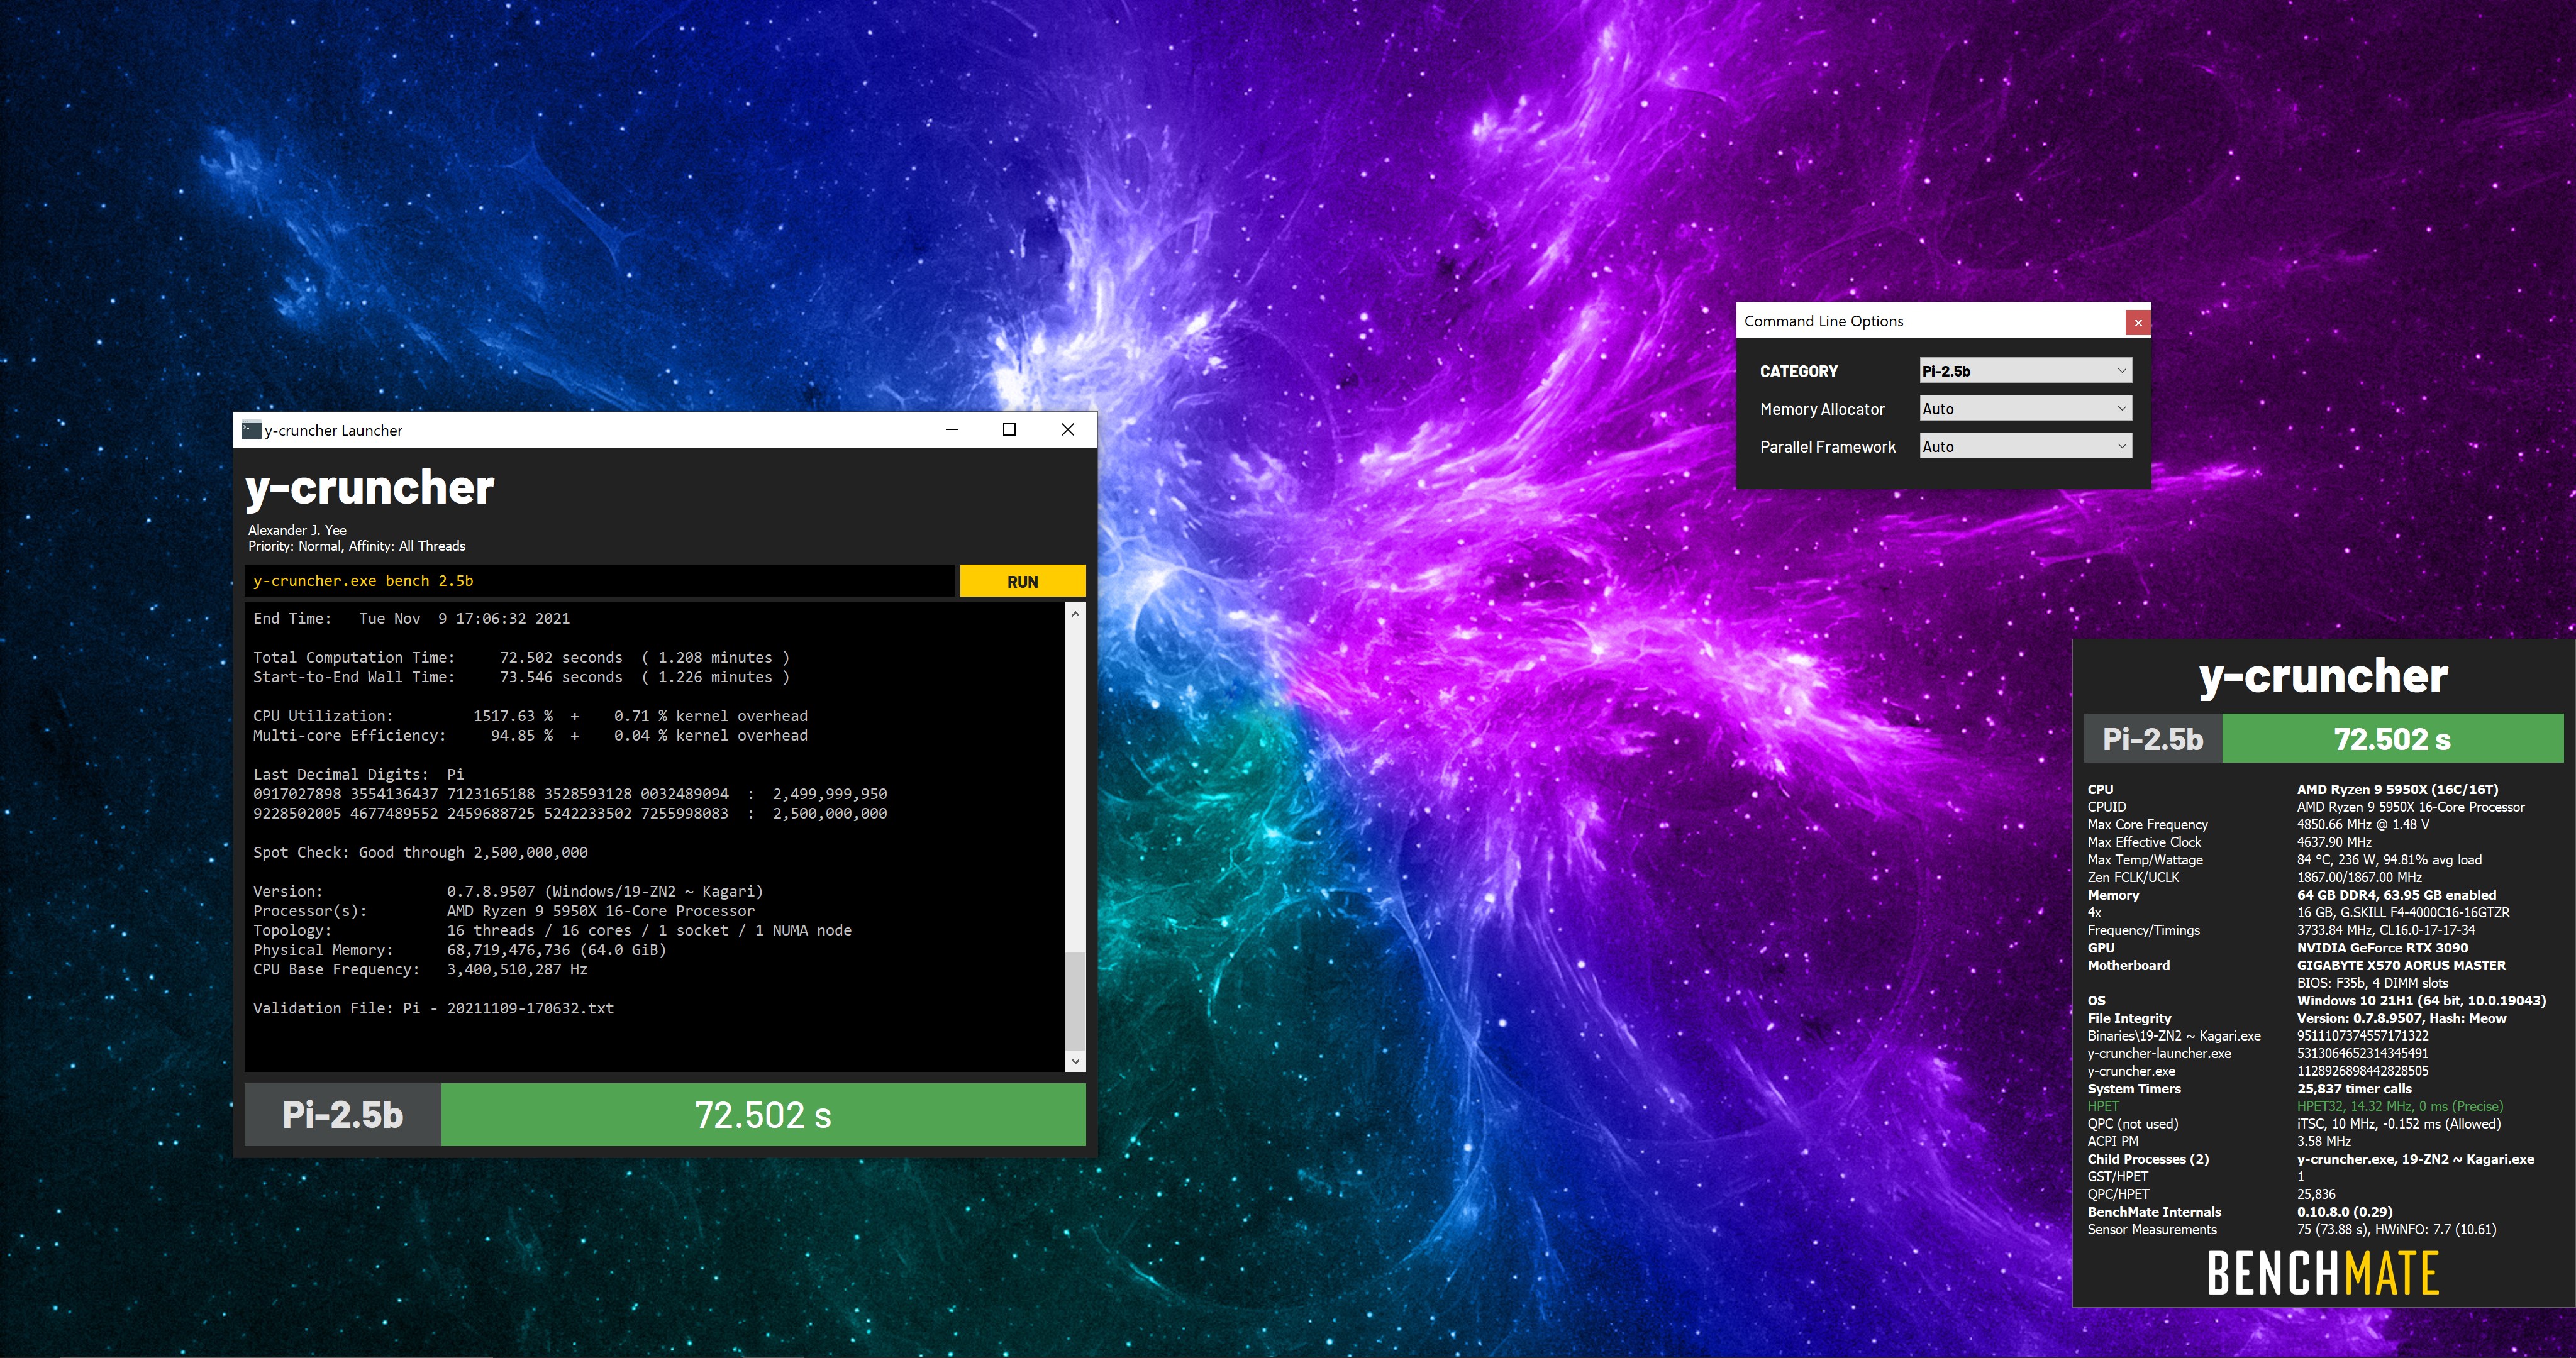The width and height of the screenshot is (2576, 1358).
Task: Click 'Validation File: Pi - 20211109-170632.txt' line
Action: pos(433,1009)
